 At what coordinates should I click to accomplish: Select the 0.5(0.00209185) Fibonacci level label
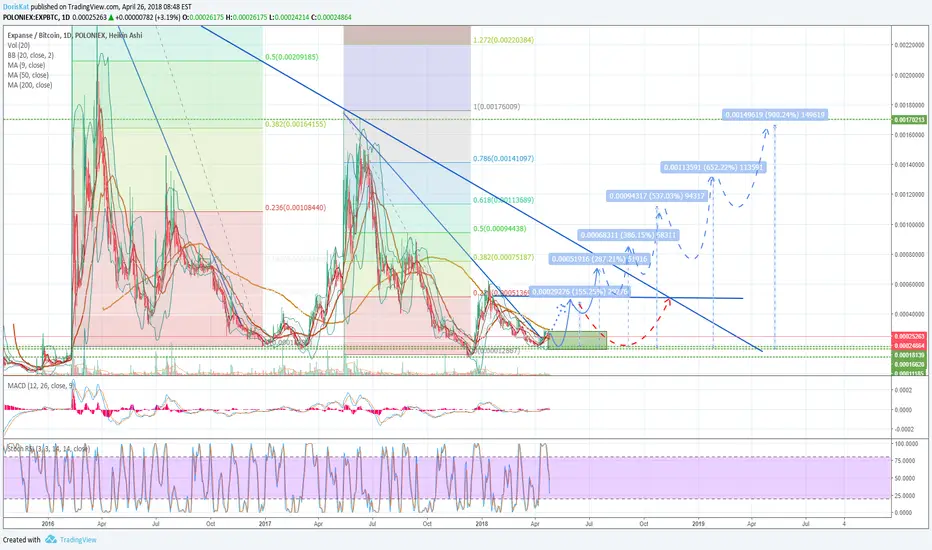point(291,57)
